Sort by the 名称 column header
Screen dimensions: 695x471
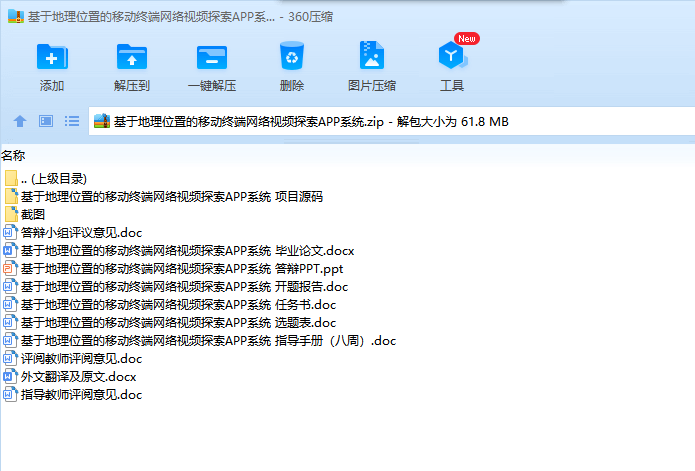click(13, 156)
